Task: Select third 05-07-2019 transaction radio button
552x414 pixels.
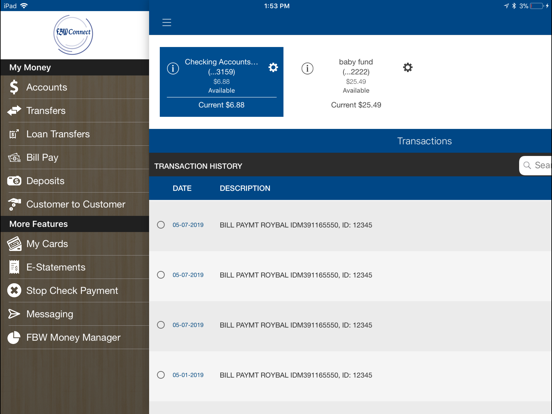Action: pos(161,325)
